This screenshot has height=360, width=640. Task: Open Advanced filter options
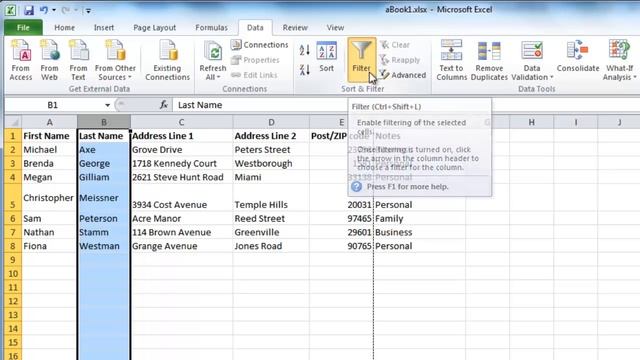point(403,75)
